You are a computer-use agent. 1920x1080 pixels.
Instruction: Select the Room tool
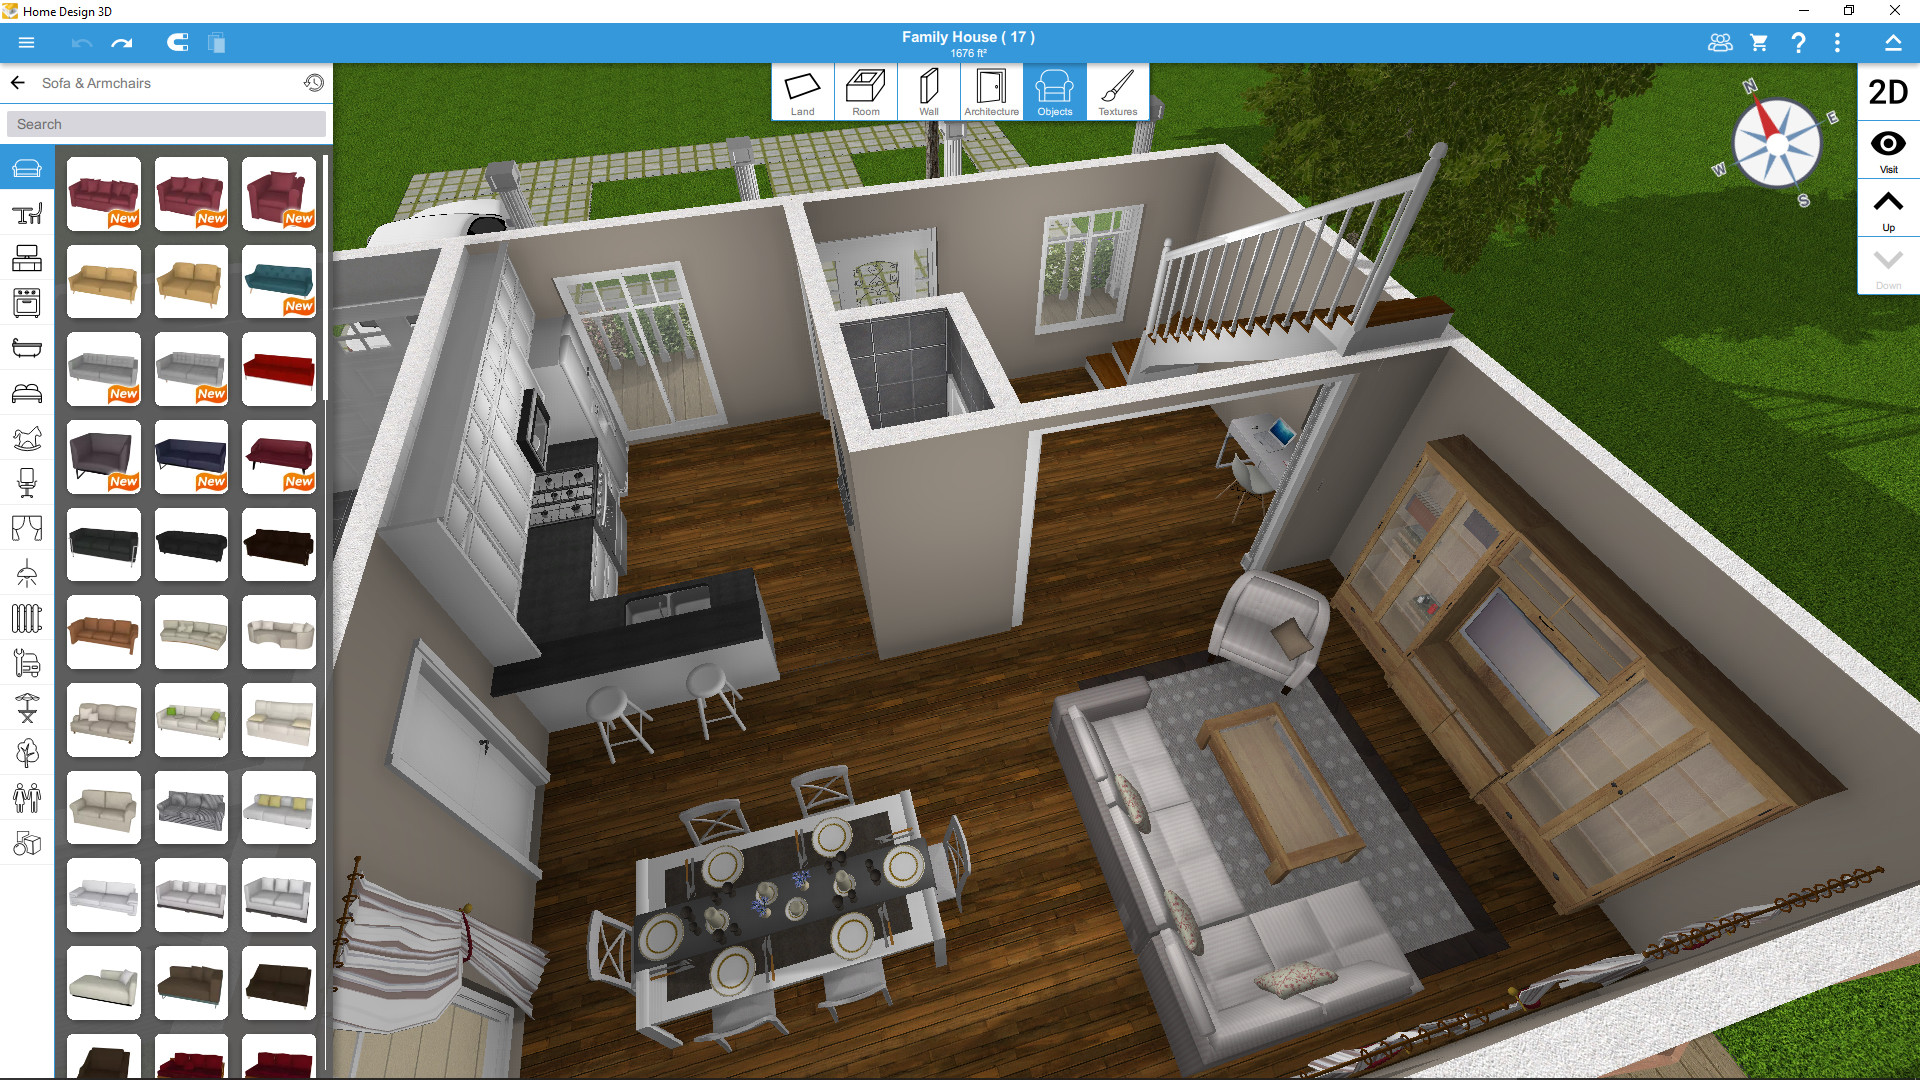click(x=864, y=92)
